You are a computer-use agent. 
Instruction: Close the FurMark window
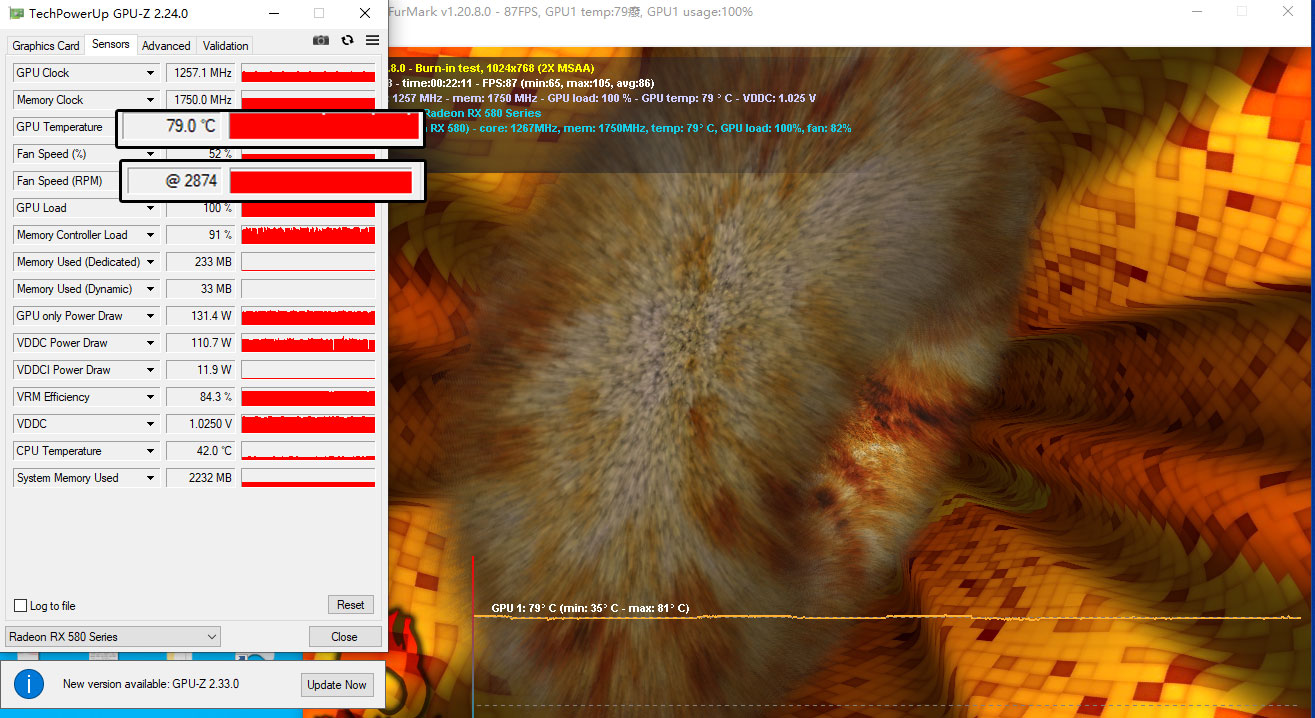(x=1288, y=12)
